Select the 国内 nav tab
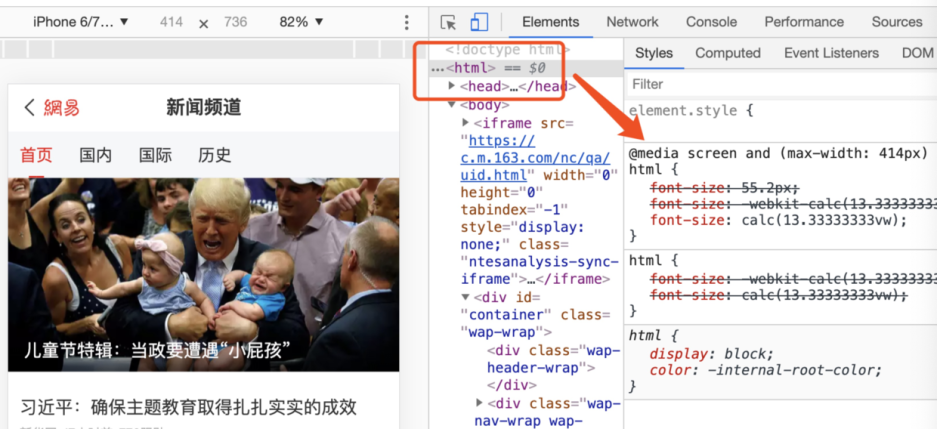Viewport: 937px width, 429px height. click(96, 155)
